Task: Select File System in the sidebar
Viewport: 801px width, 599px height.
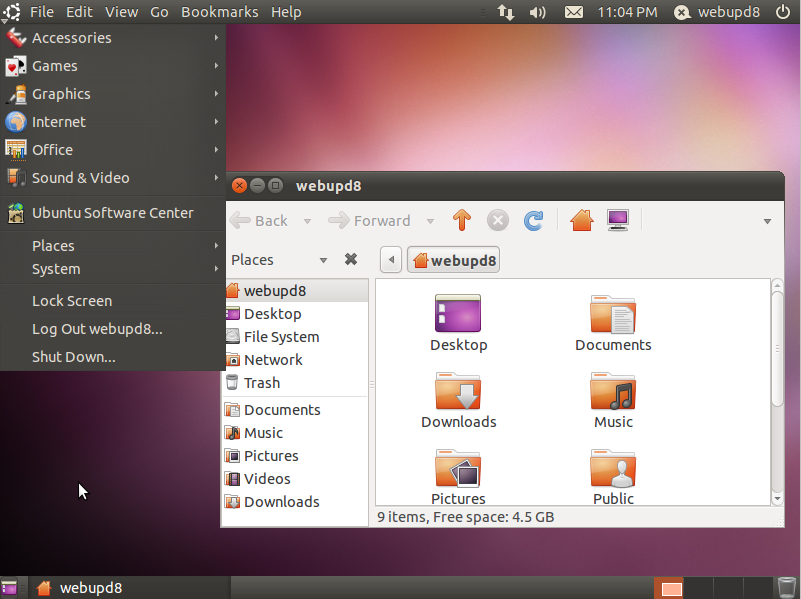Action: [x=296, y=337]
